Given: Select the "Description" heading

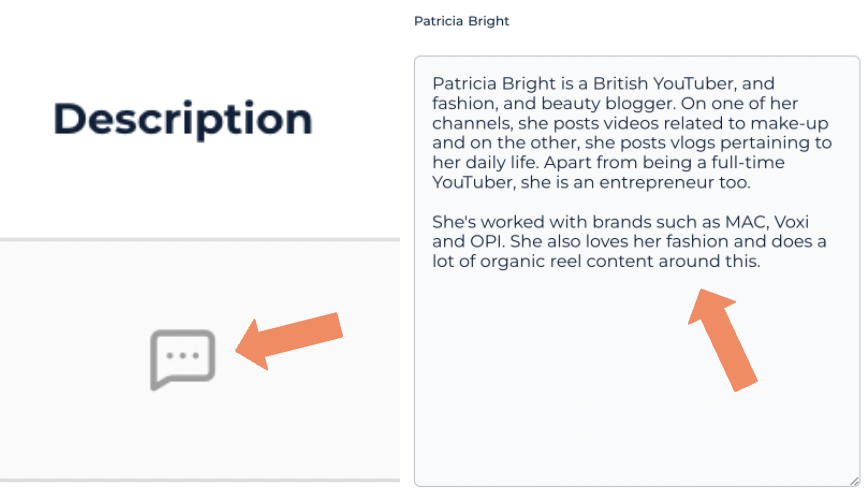Looking at the screenshot, I should (183, 119).
